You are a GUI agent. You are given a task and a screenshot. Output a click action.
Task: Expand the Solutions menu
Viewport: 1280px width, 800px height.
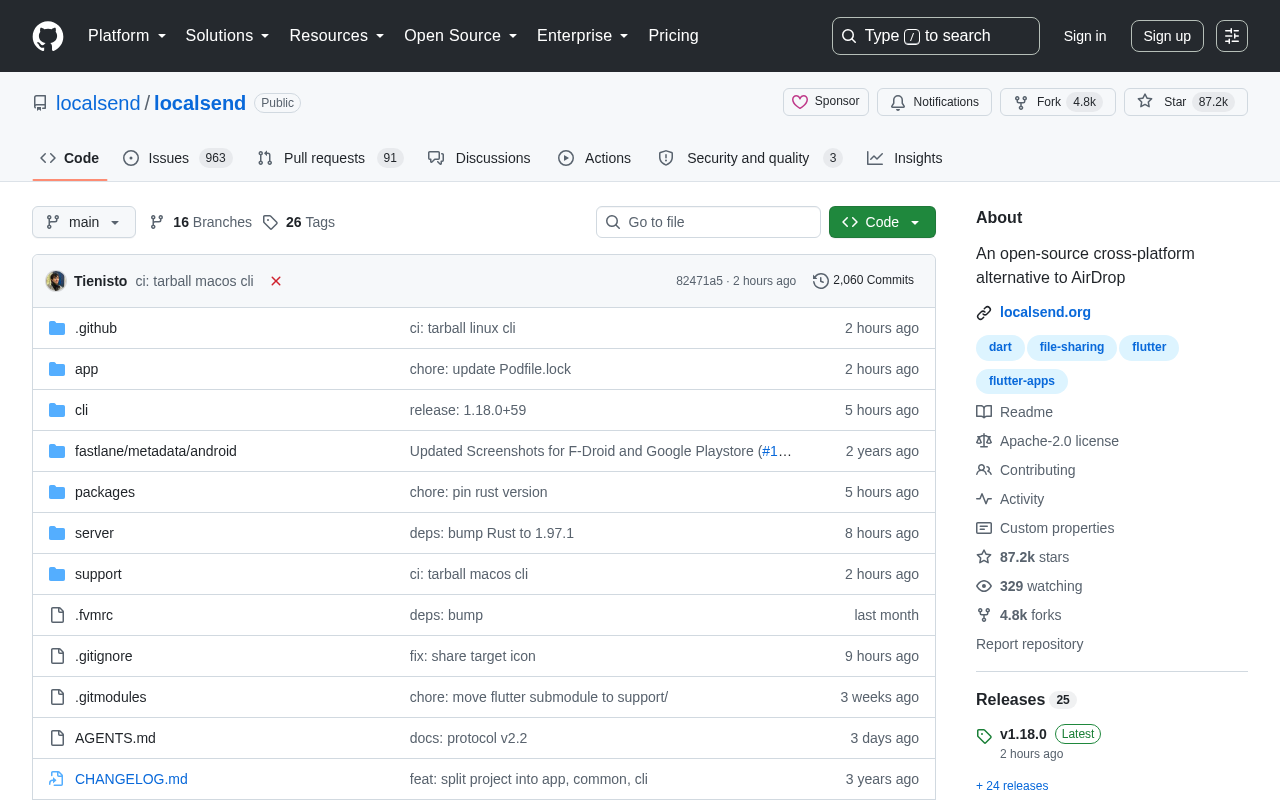click(x=228, y=36)
